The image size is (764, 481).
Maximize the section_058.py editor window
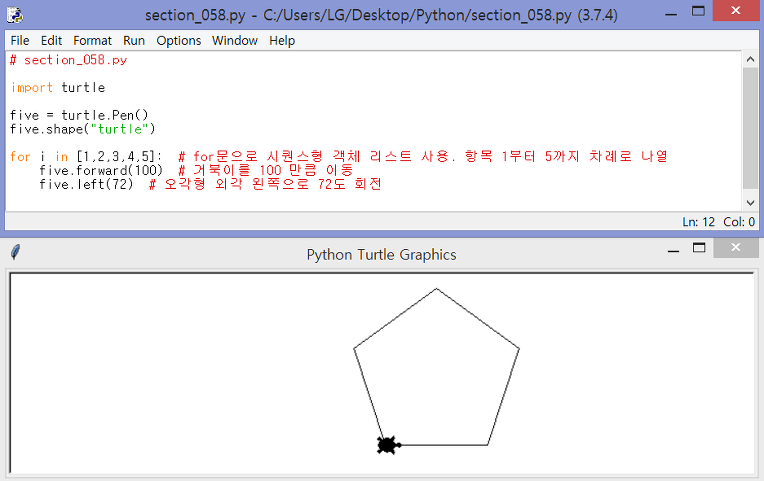(x=698, y=11)
